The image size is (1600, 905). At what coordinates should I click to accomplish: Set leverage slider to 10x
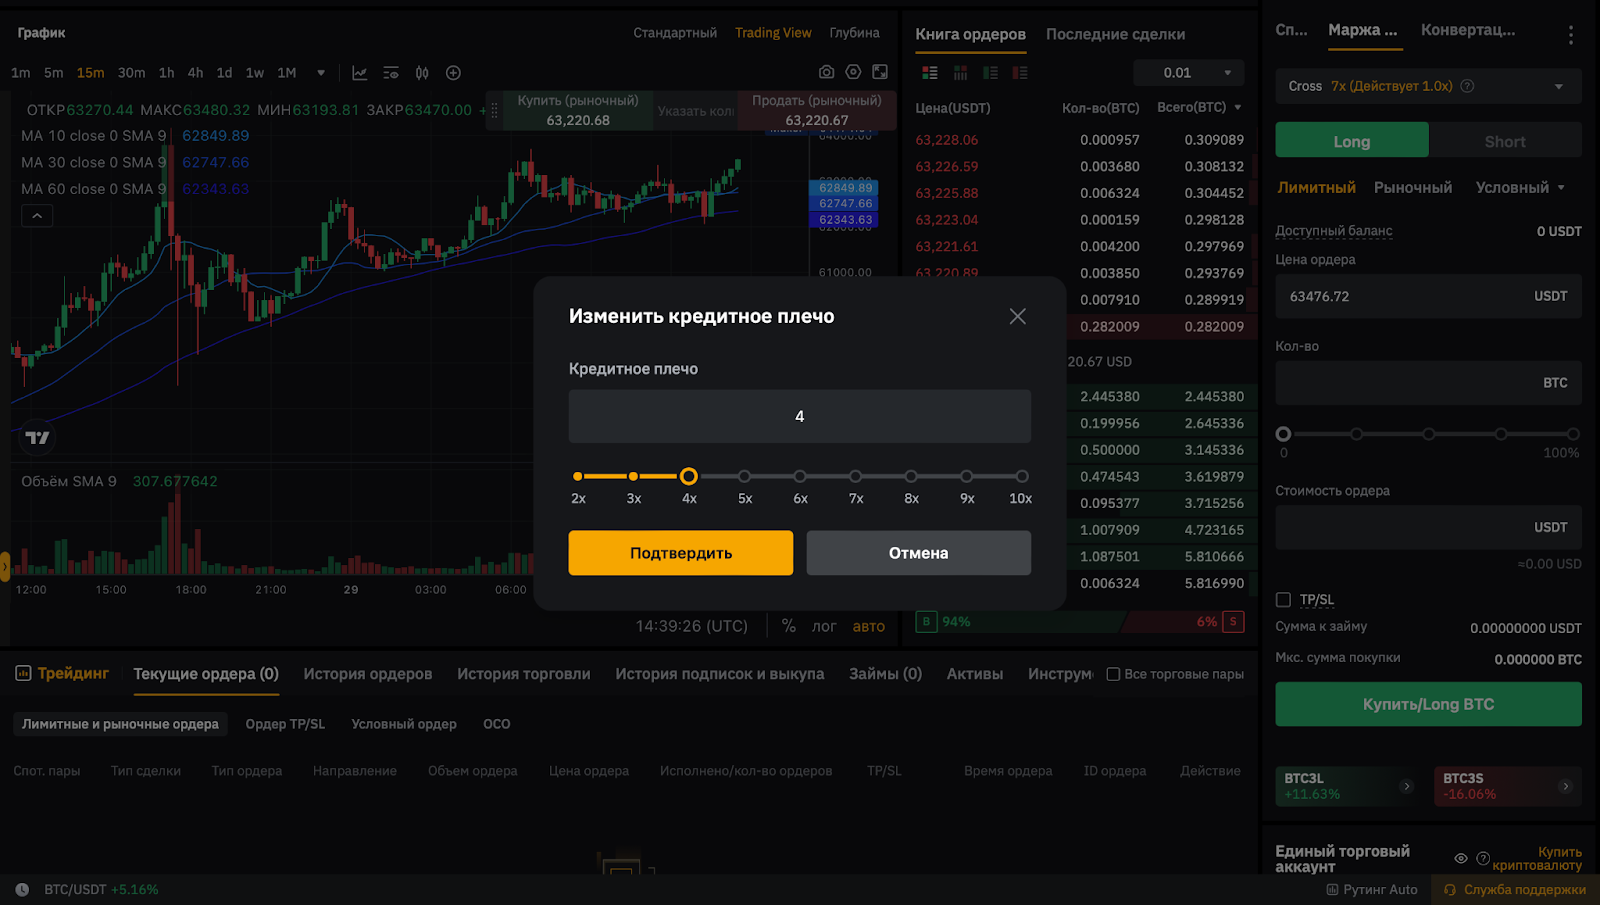pyautogui.click(x=1021, y=476)
